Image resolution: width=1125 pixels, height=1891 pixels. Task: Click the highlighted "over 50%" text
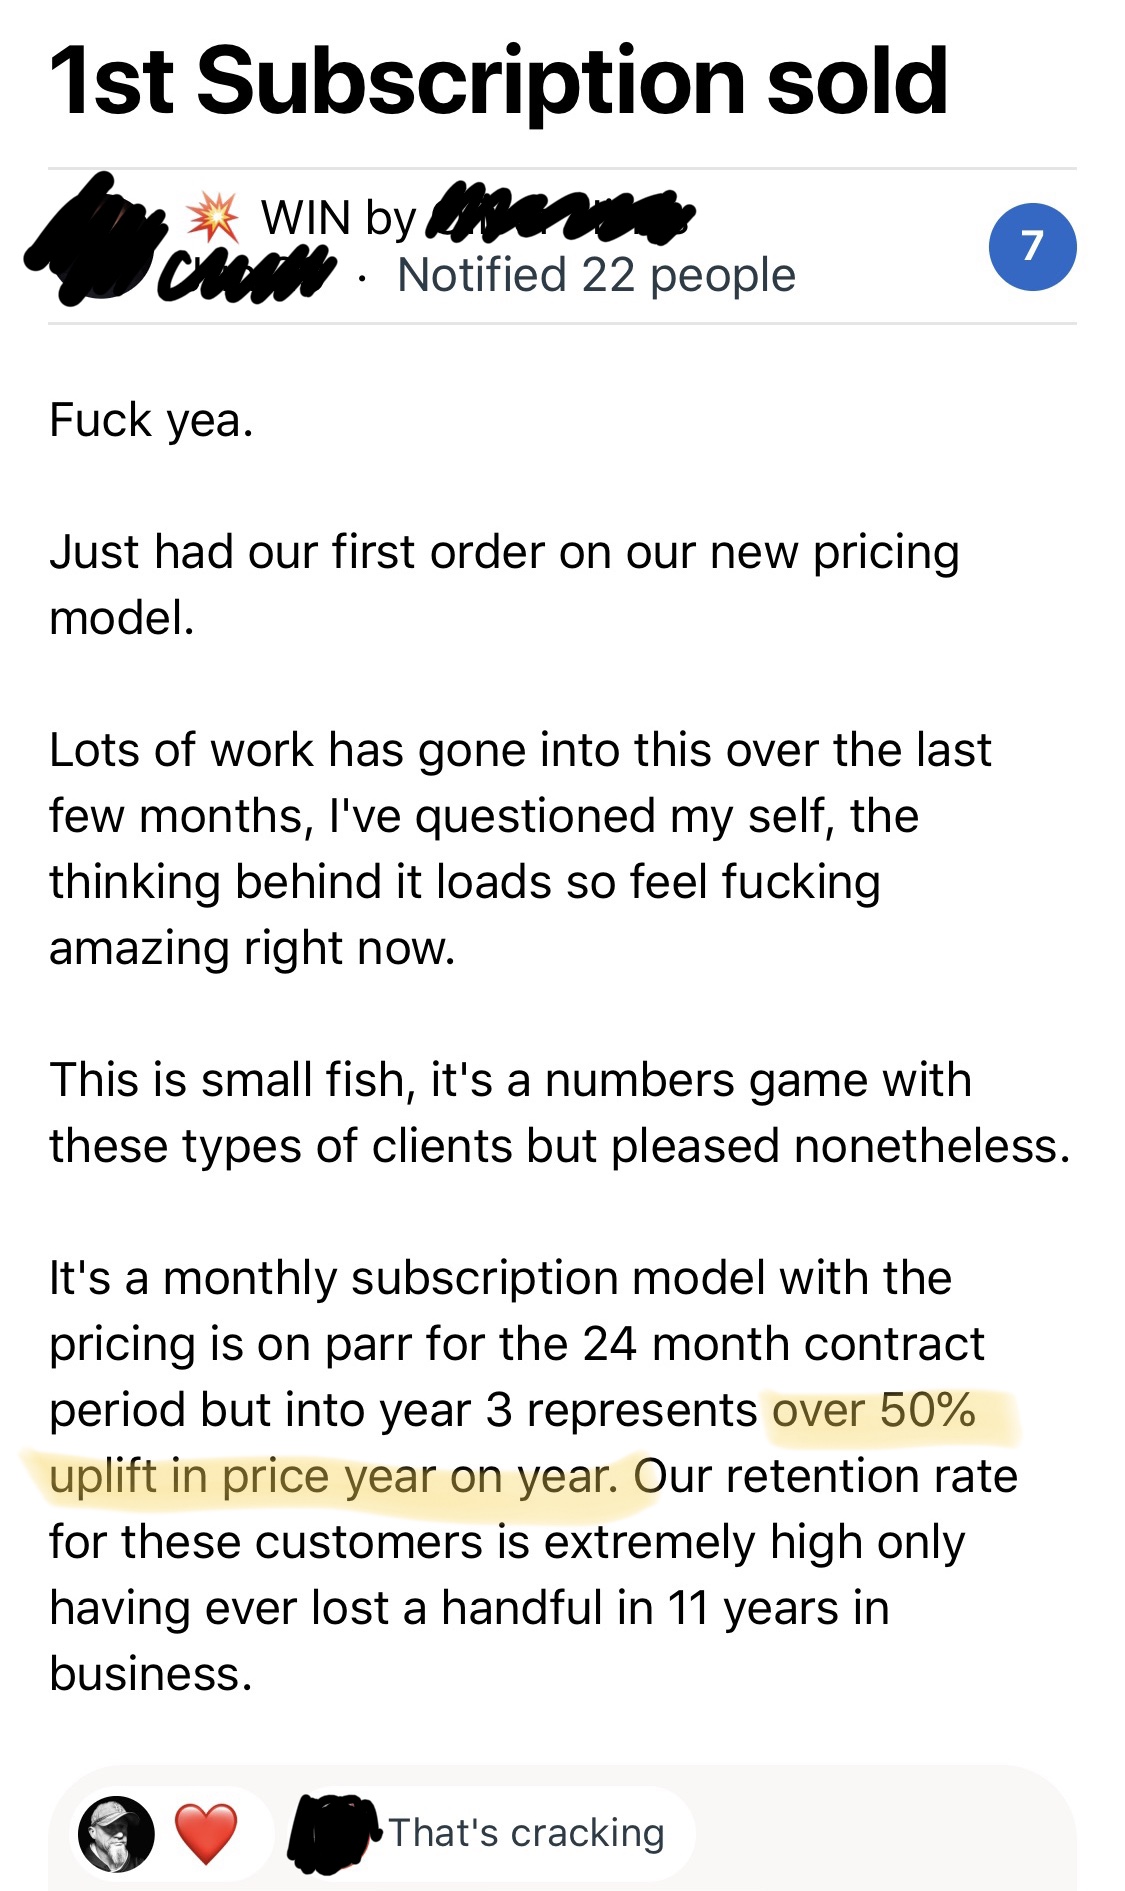coord(874,1411)
